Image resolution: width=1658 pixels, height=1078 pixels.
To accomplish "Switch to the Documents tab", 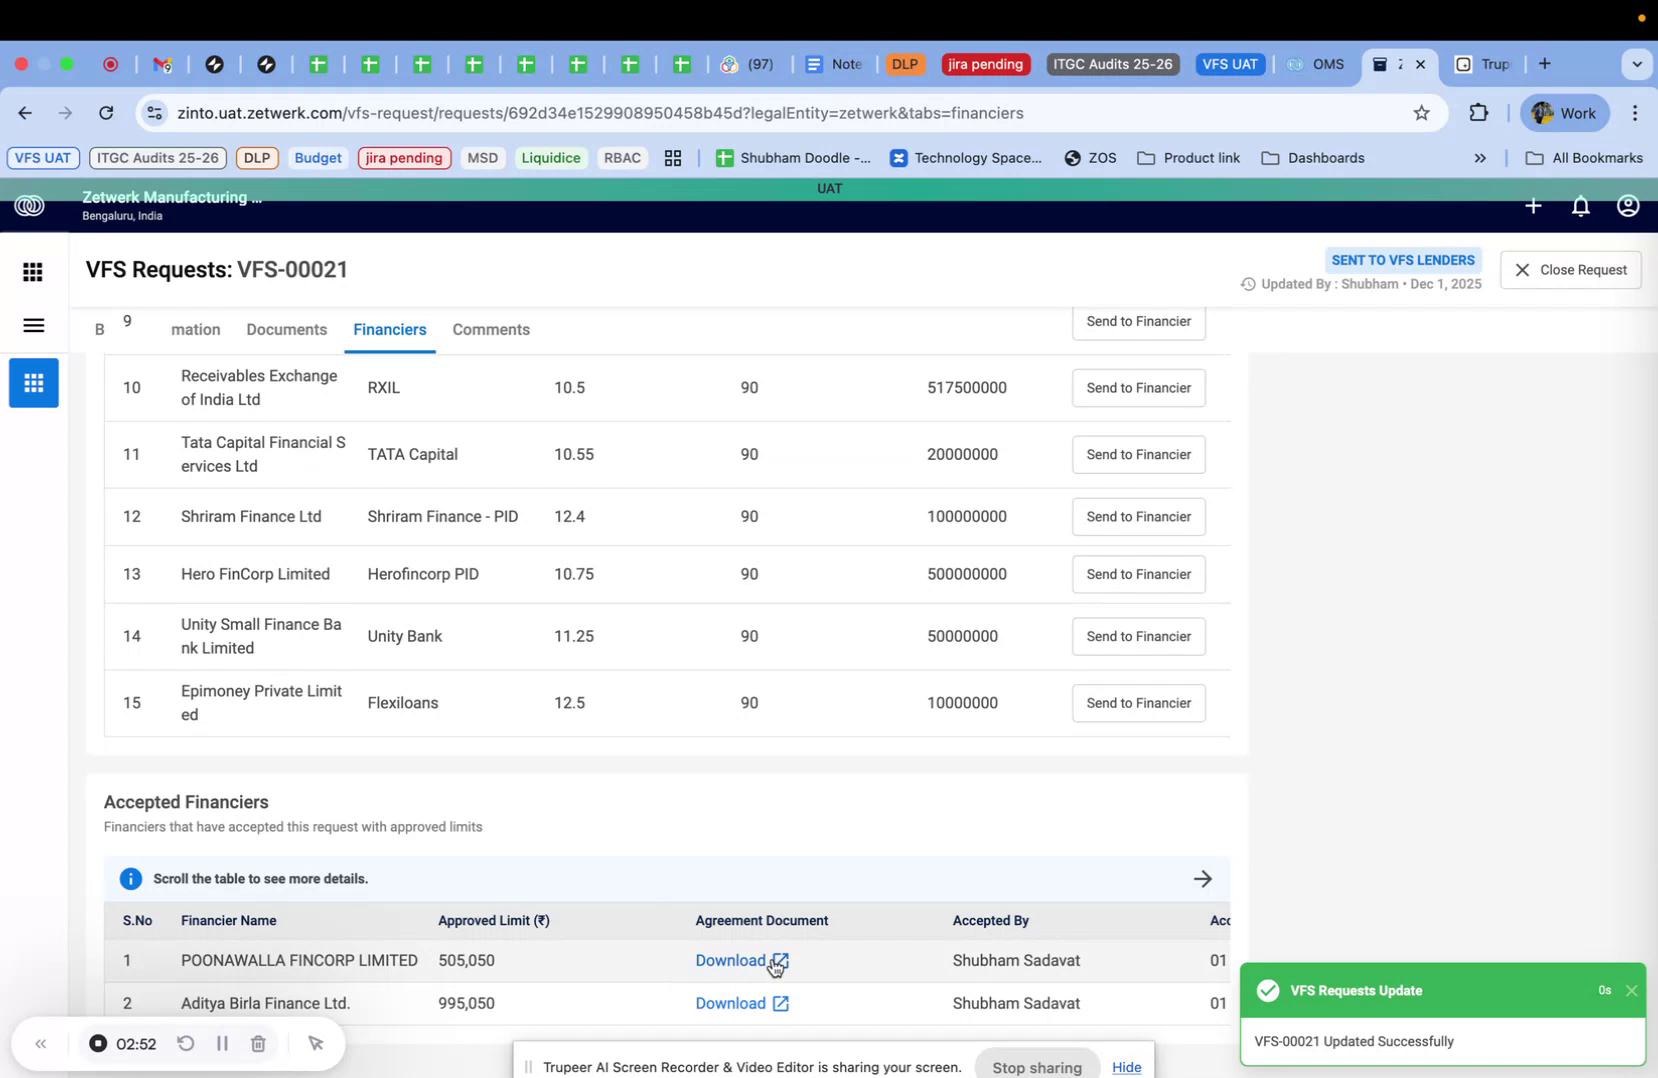I will pyautogui.click(x=286, y=329).
